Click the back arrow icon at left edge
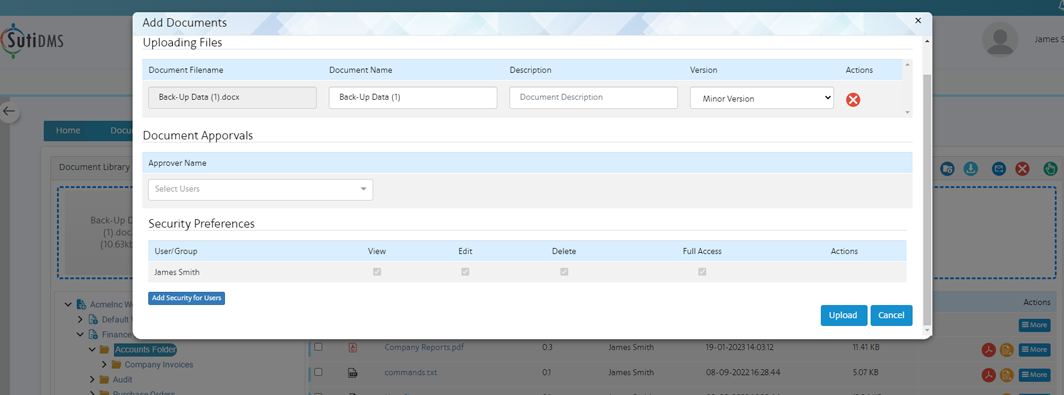This screenshot has width=1064, height=395. point(9,111)
